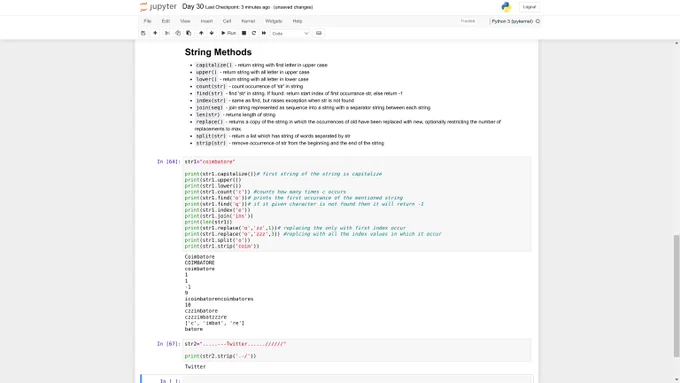
Task: Click the output line 'Twitter'
Action: pyautogui.click(x=195, y=367)
